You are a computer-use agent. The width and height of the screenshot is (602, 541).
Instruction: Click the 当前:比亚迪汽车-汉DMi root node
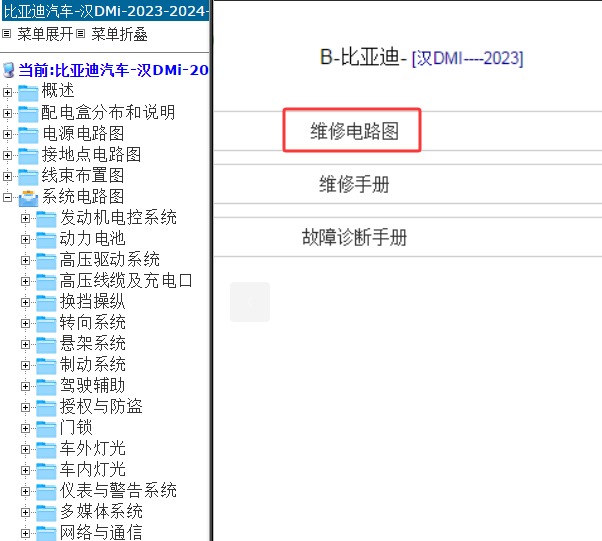[113, 70]
